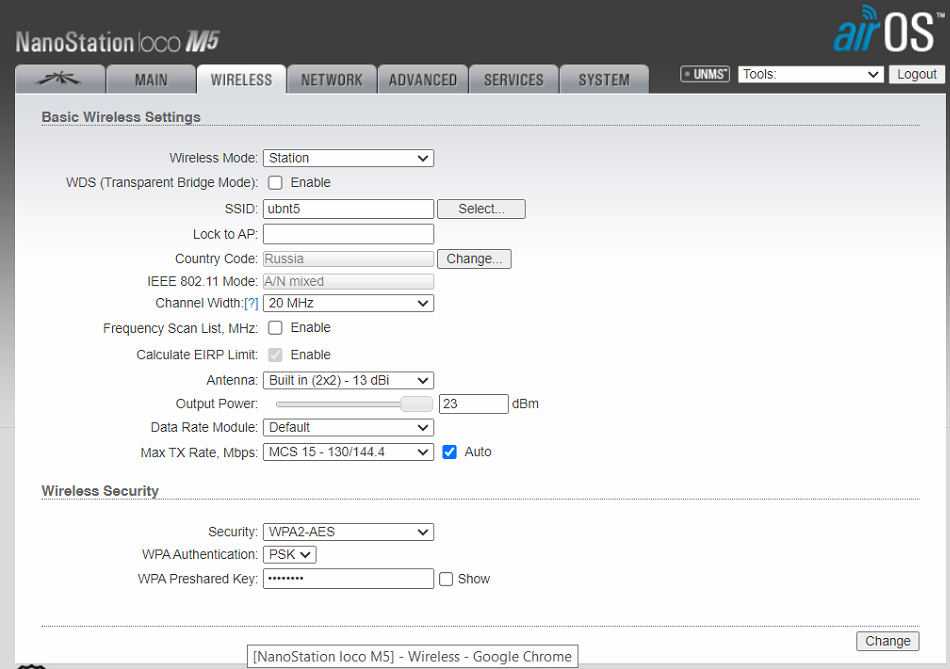
Task: Switch to the MAIN tab
Action: [x=151, y=79]
